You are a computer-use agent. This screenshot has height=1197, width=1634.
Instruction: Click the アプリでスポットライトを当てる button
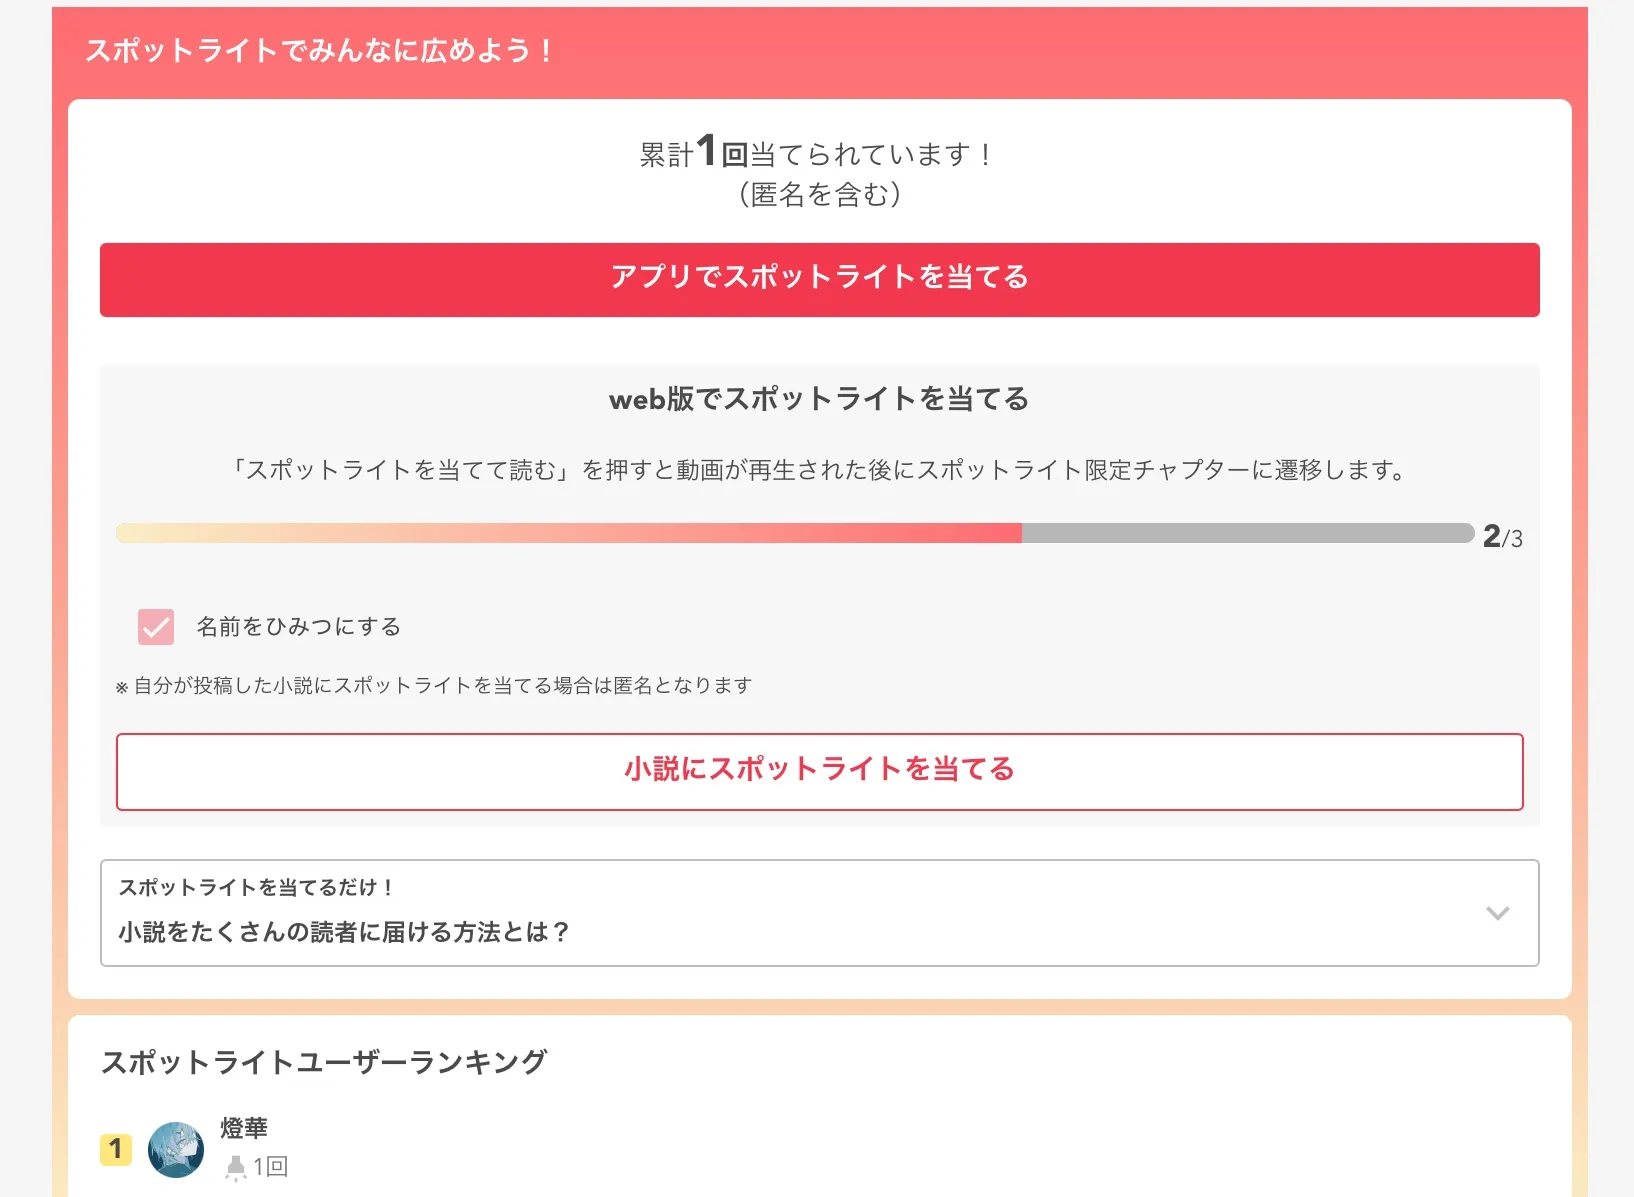click(x=819, y=279)
